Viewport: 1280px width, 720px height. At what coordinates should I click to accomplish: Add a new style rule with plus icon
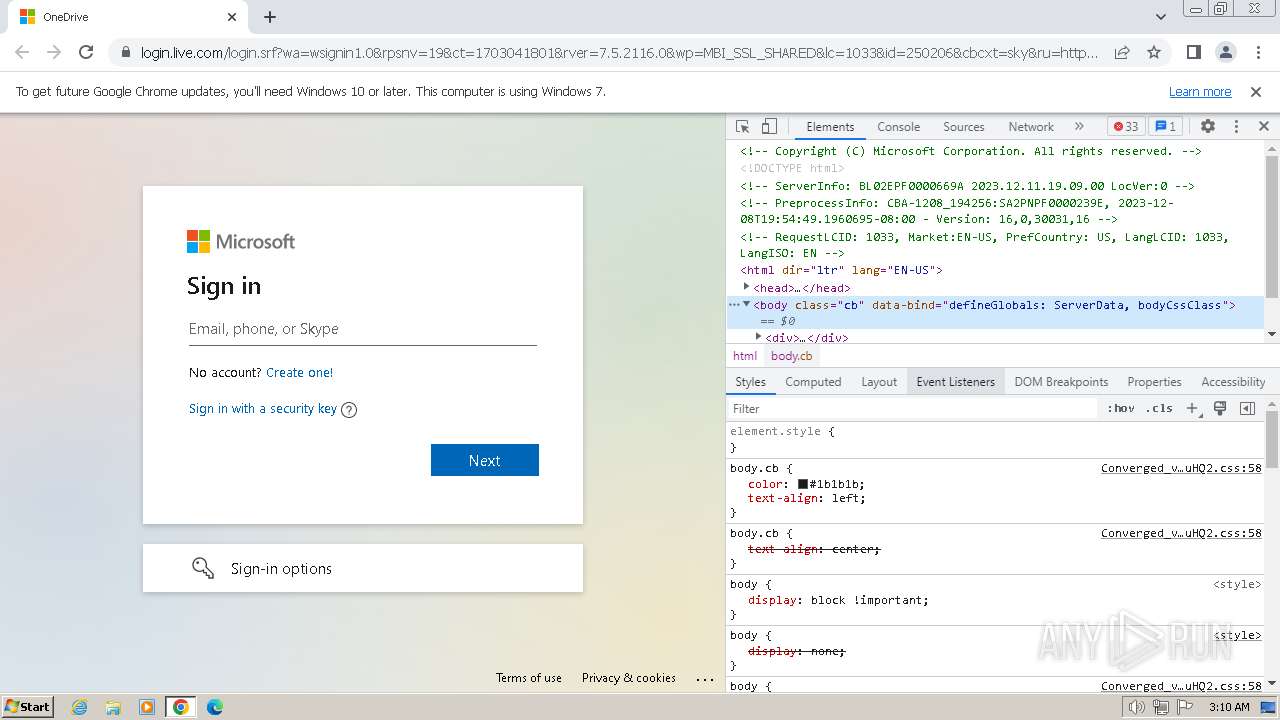click(x=1192, y=408)
